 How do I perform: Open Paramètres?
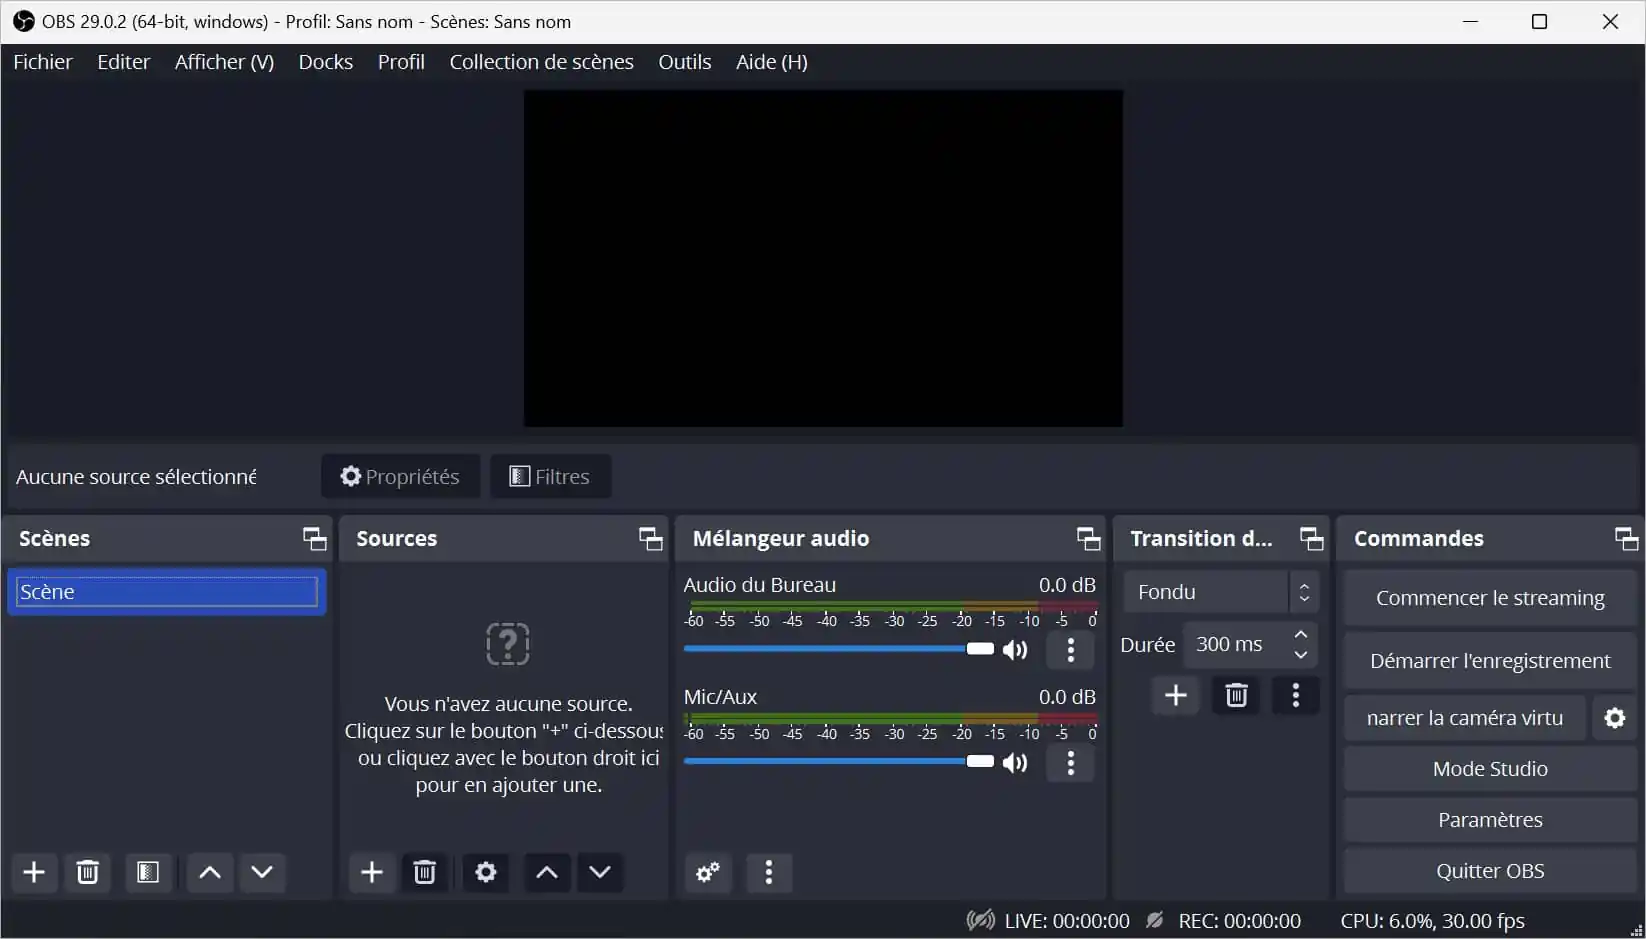coord(1490,820)
